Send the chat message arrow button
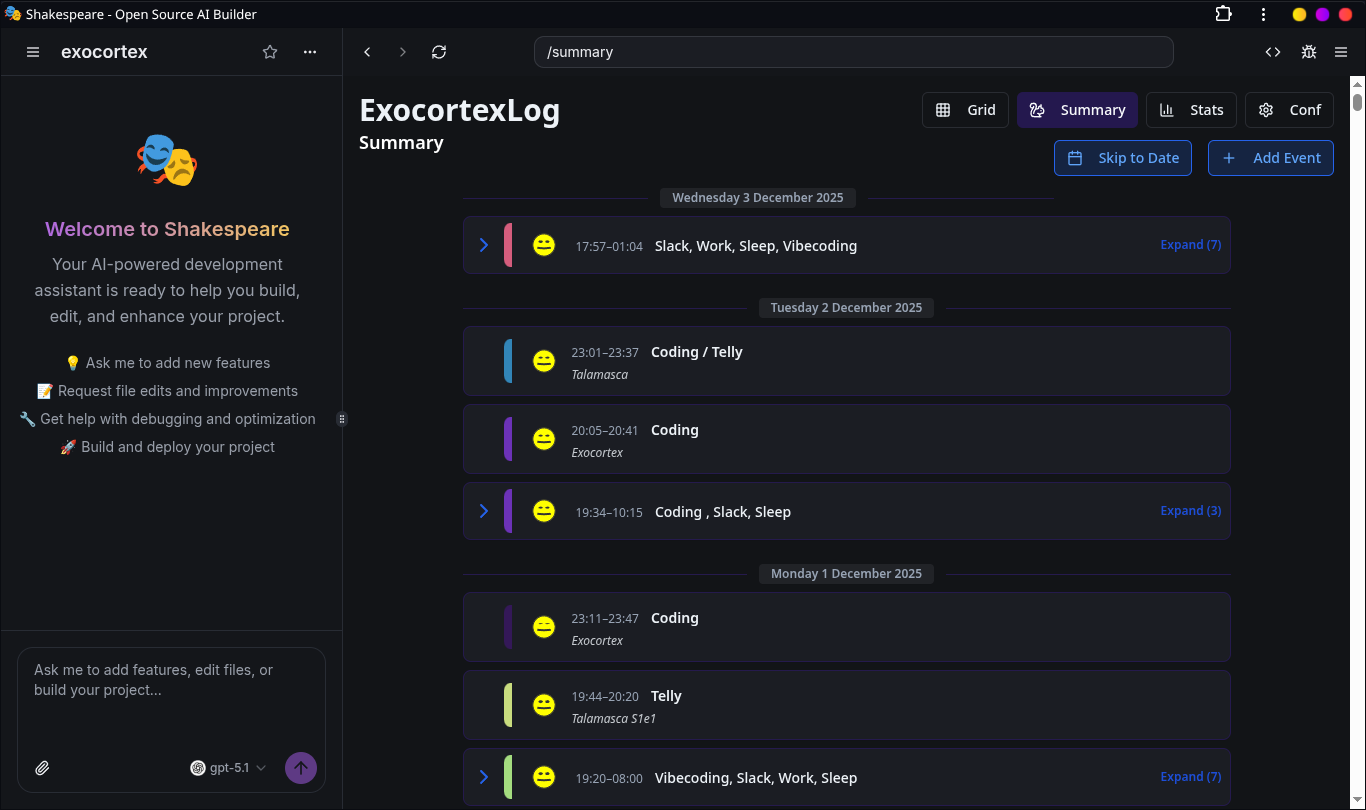 [301, 768]
